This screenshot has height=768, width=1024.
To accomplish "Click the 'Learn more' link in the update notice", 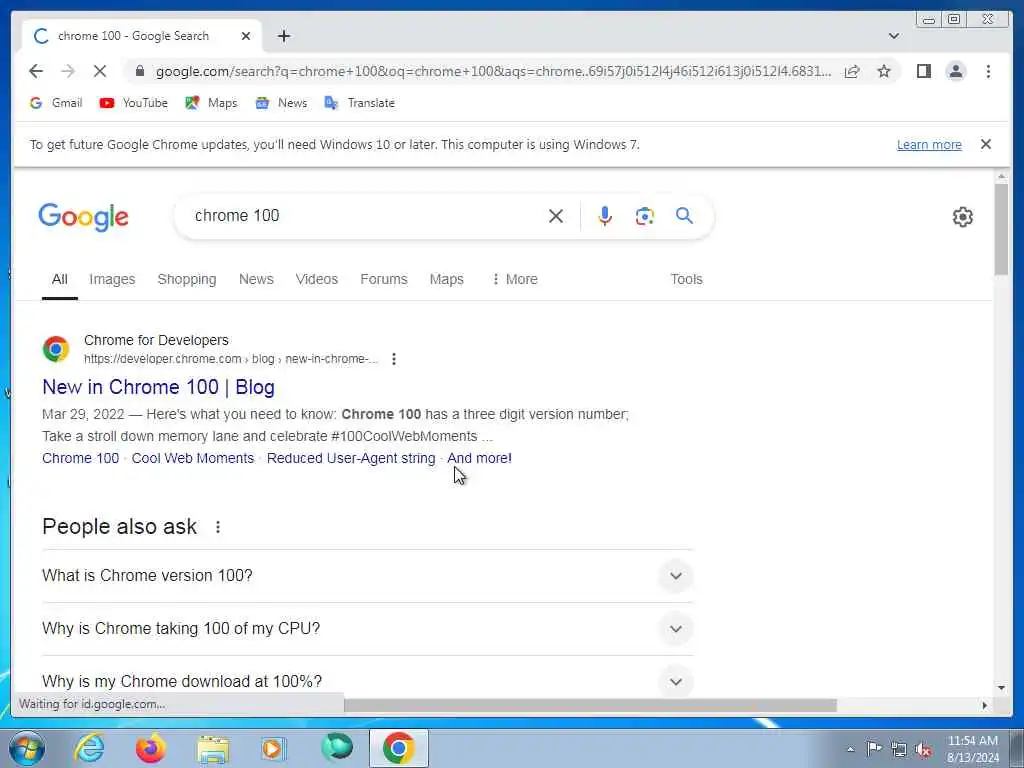I will pos(929,144).
